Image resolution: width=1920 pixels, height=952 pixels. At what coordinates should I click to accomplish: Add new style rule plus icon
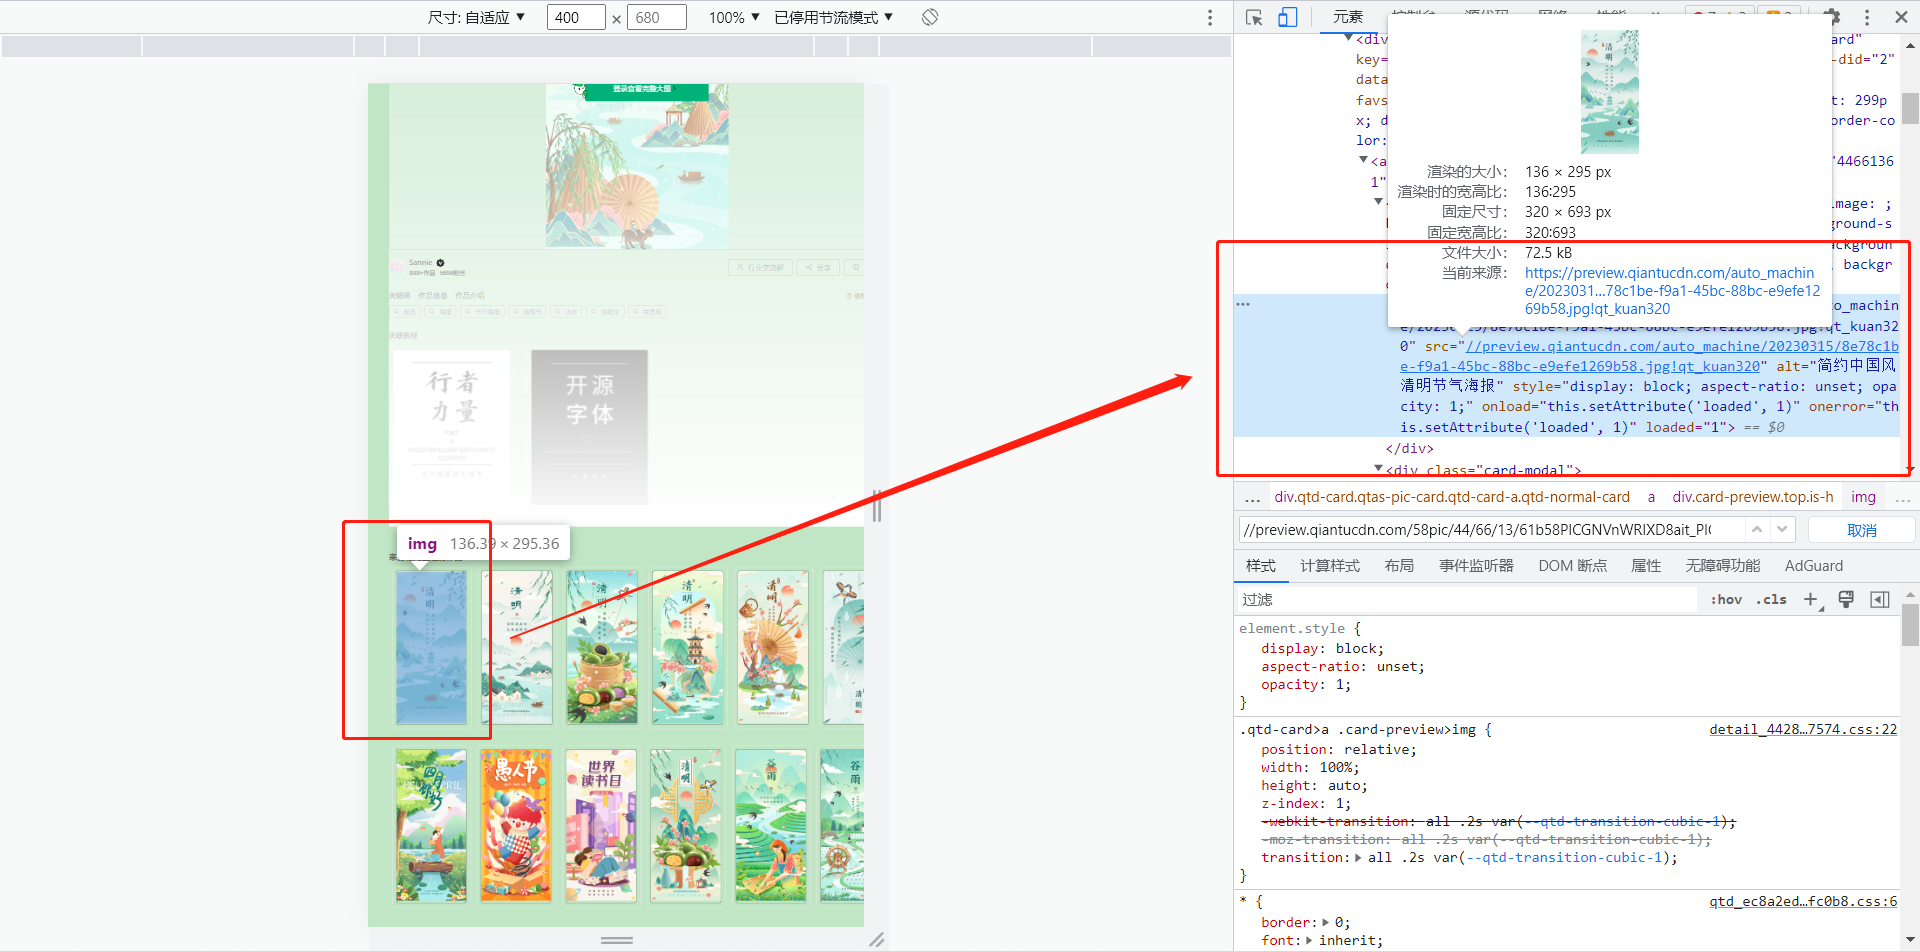1811,599
